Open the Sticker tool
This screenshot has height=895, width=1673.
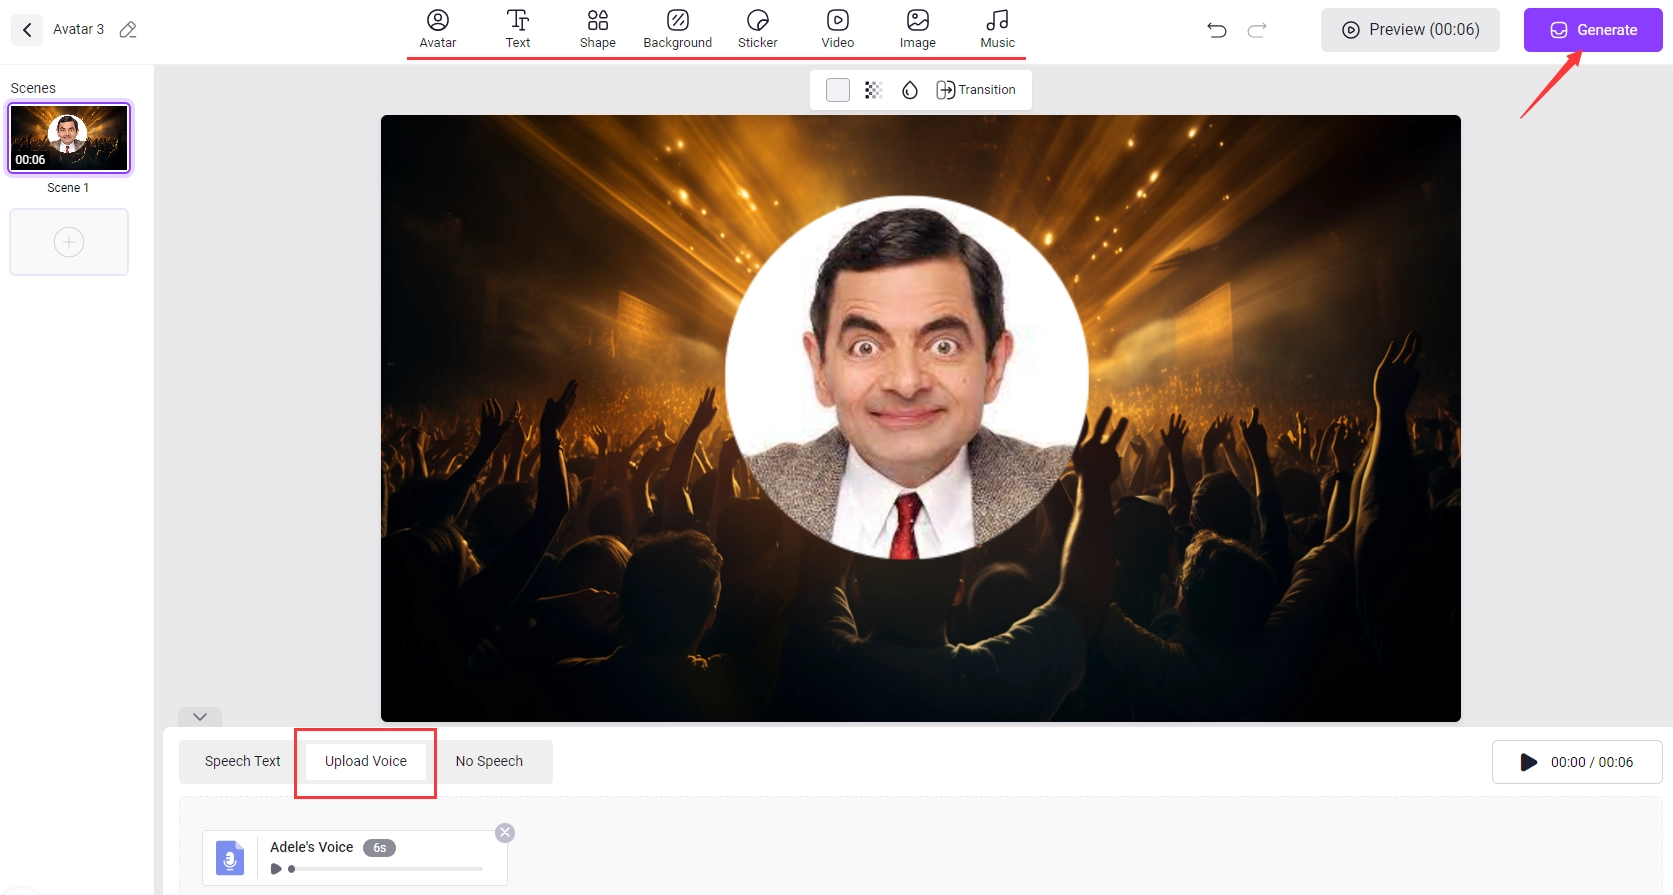pyautogui.click(x=758, y=29)
